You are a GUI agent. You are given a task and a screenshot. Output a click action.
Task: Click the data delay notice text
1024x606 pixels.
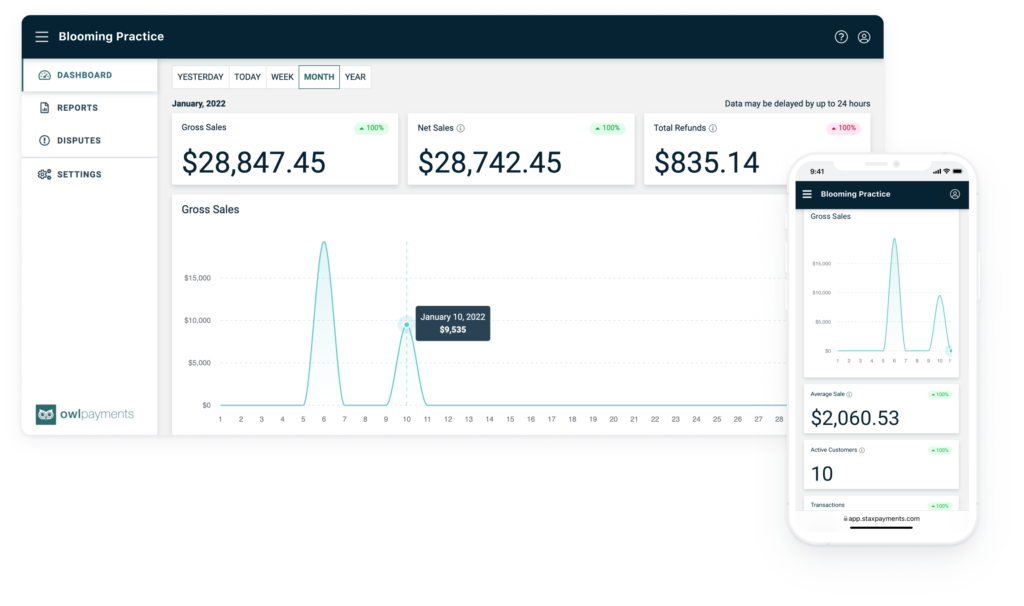[x=797, y=104]
